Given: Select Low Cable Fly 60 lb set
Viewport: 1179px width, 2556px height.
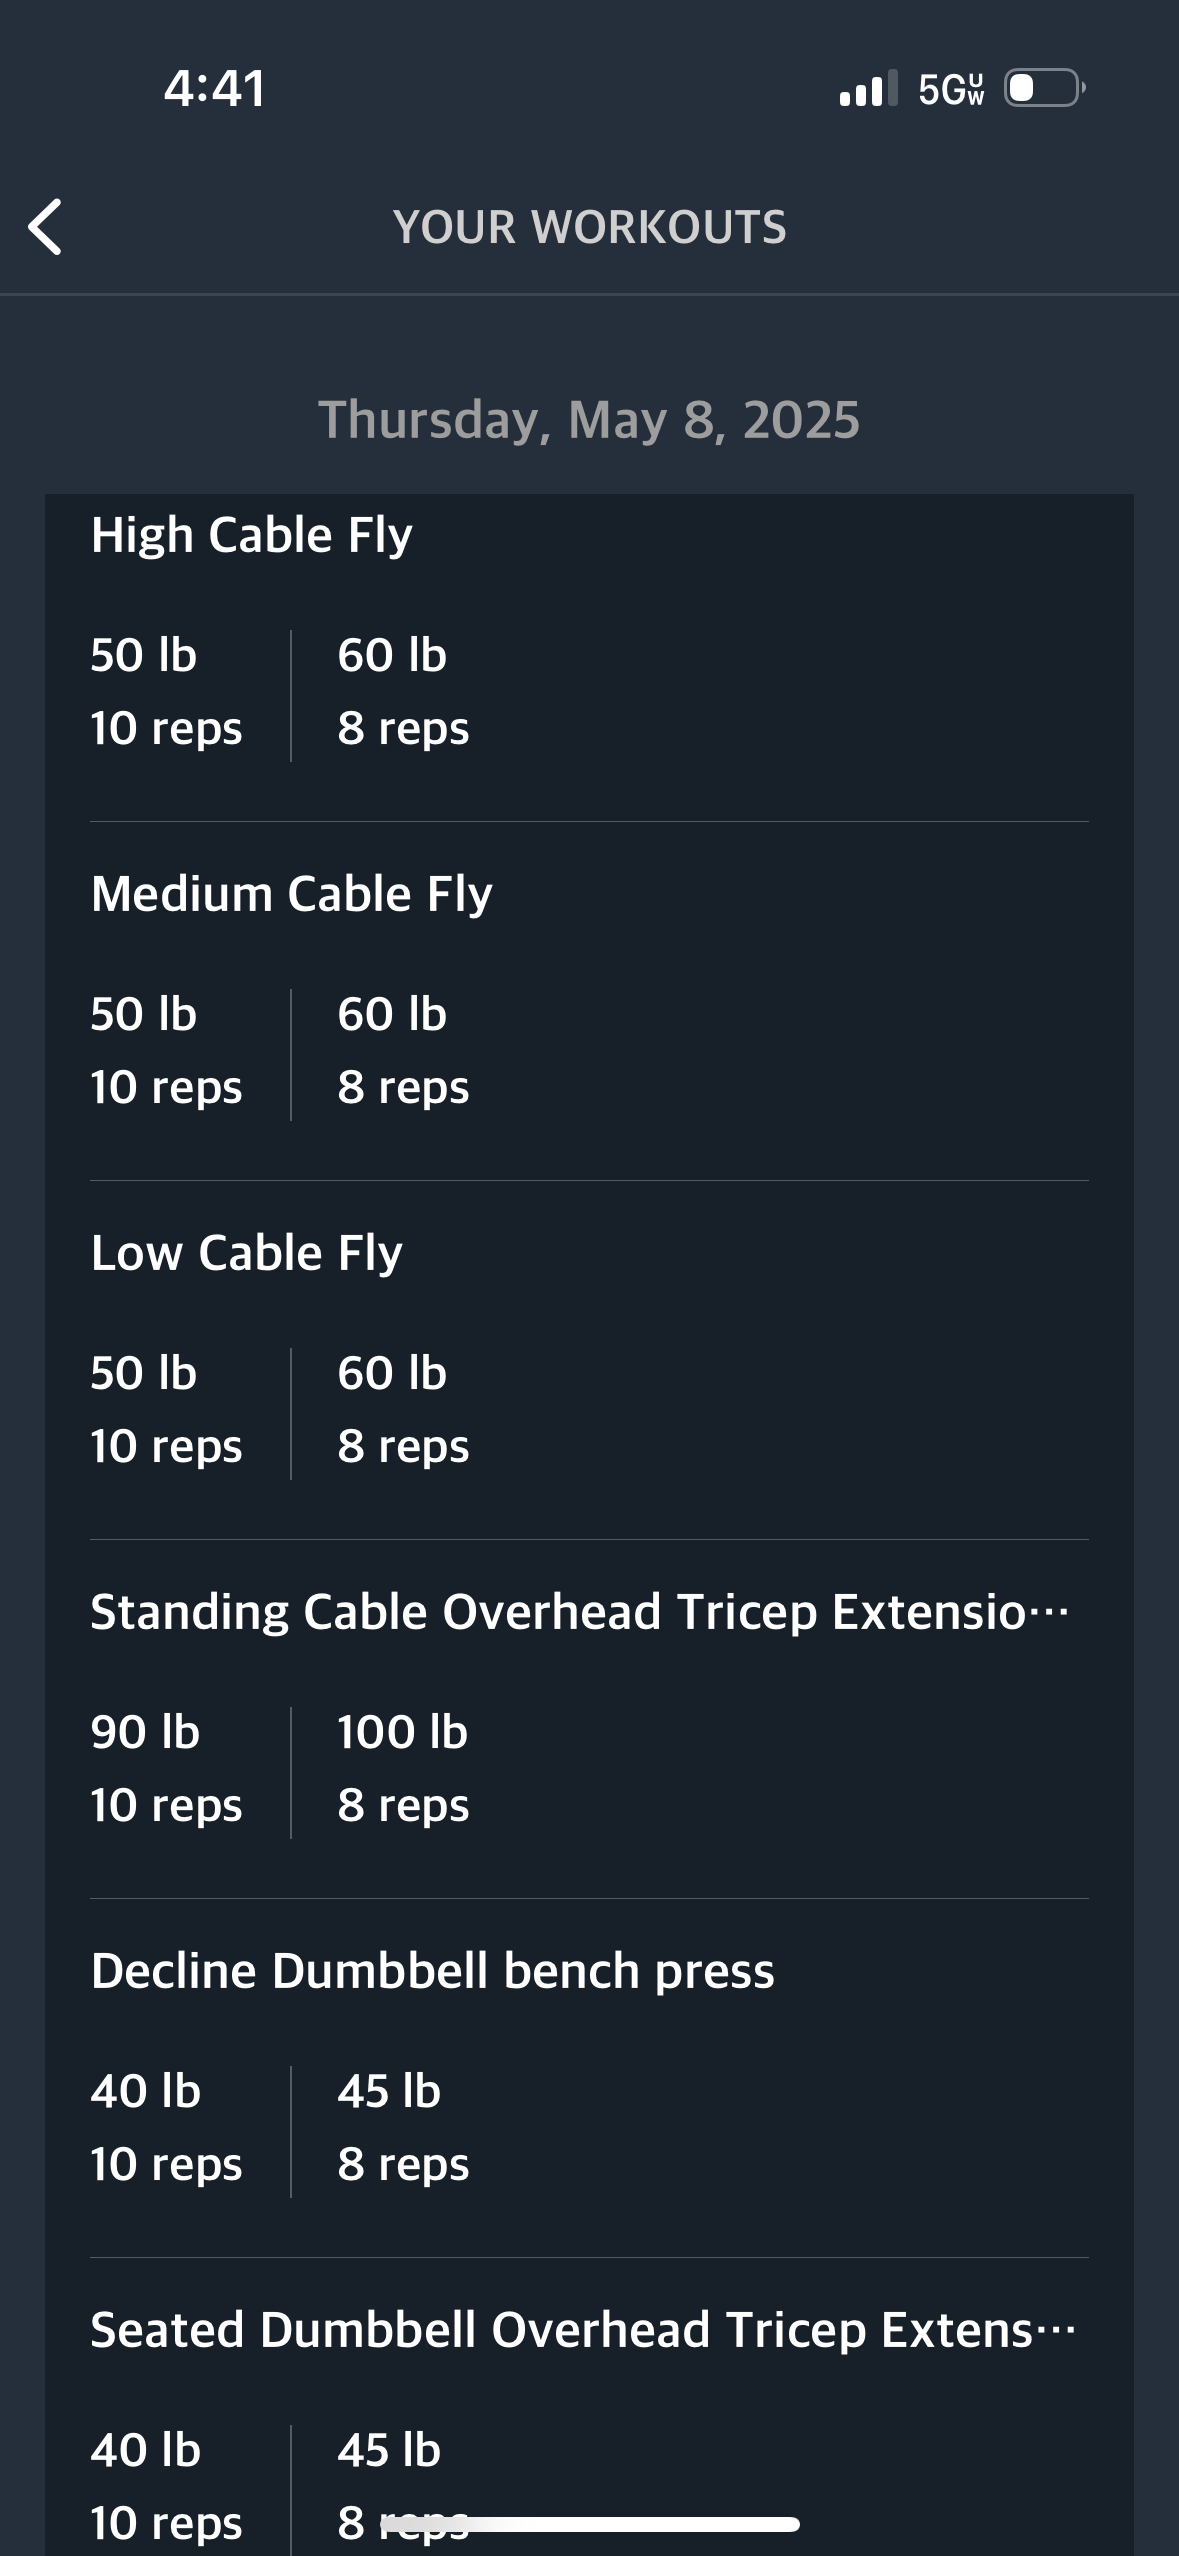Looking at the screenshot, I should [x=403, y=1410].
